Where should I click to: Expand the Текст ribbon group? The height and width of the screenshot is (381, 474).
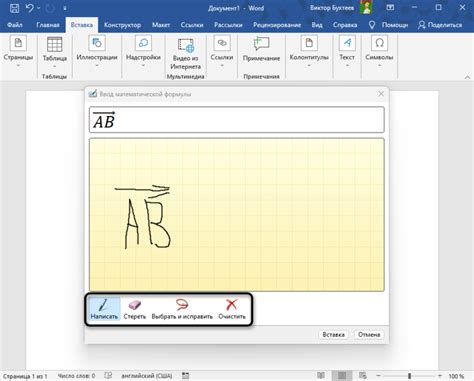[347, 52]
